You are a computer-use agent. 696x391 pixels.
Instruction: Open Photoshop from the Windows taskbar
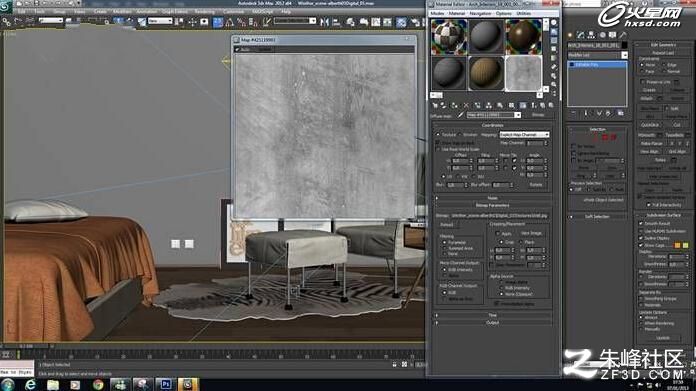pos(166,384)
